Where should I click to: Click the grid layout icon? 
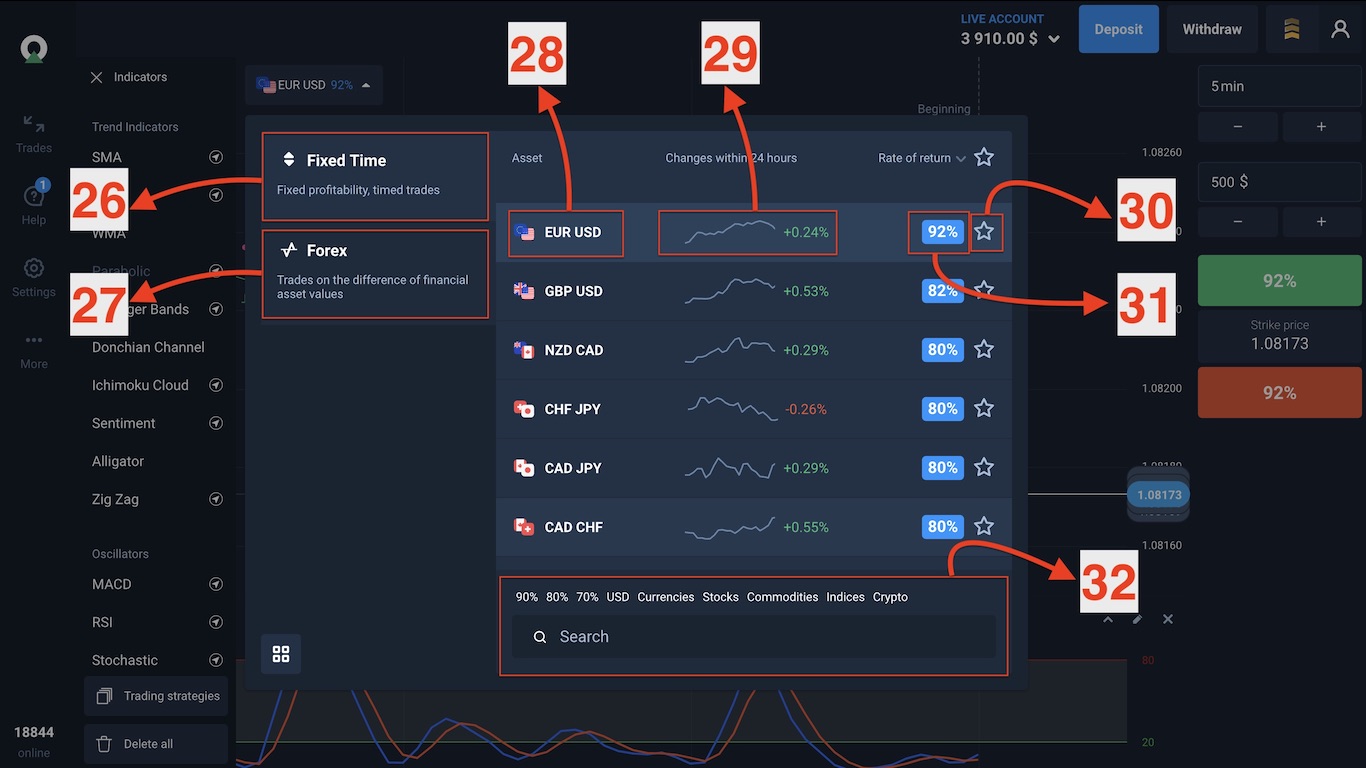tap(281, 654)
